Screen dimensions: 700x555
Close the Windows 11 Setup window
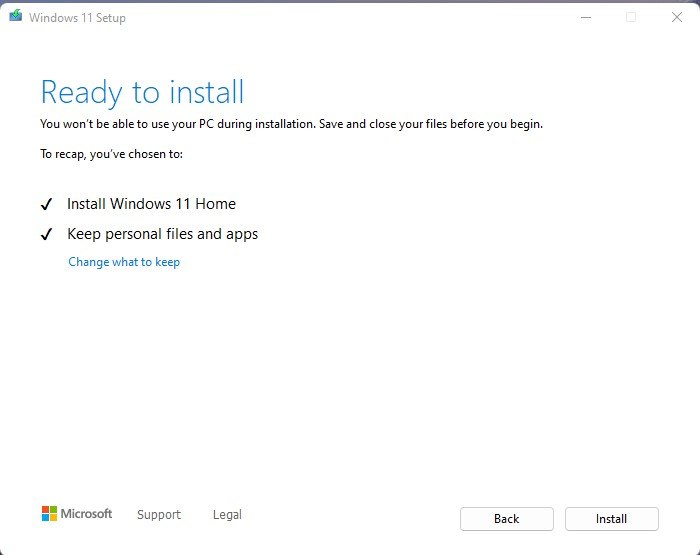pos(677,17)
